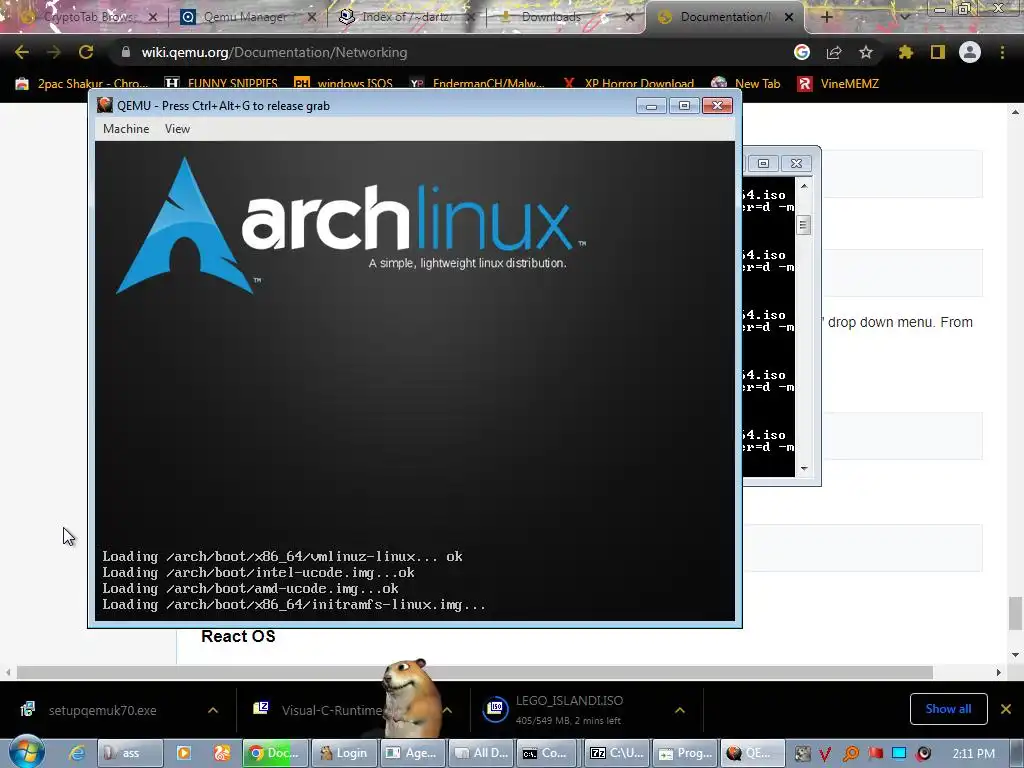
Task: Open the setupqemuk70.exe download item
Action: 103,710
